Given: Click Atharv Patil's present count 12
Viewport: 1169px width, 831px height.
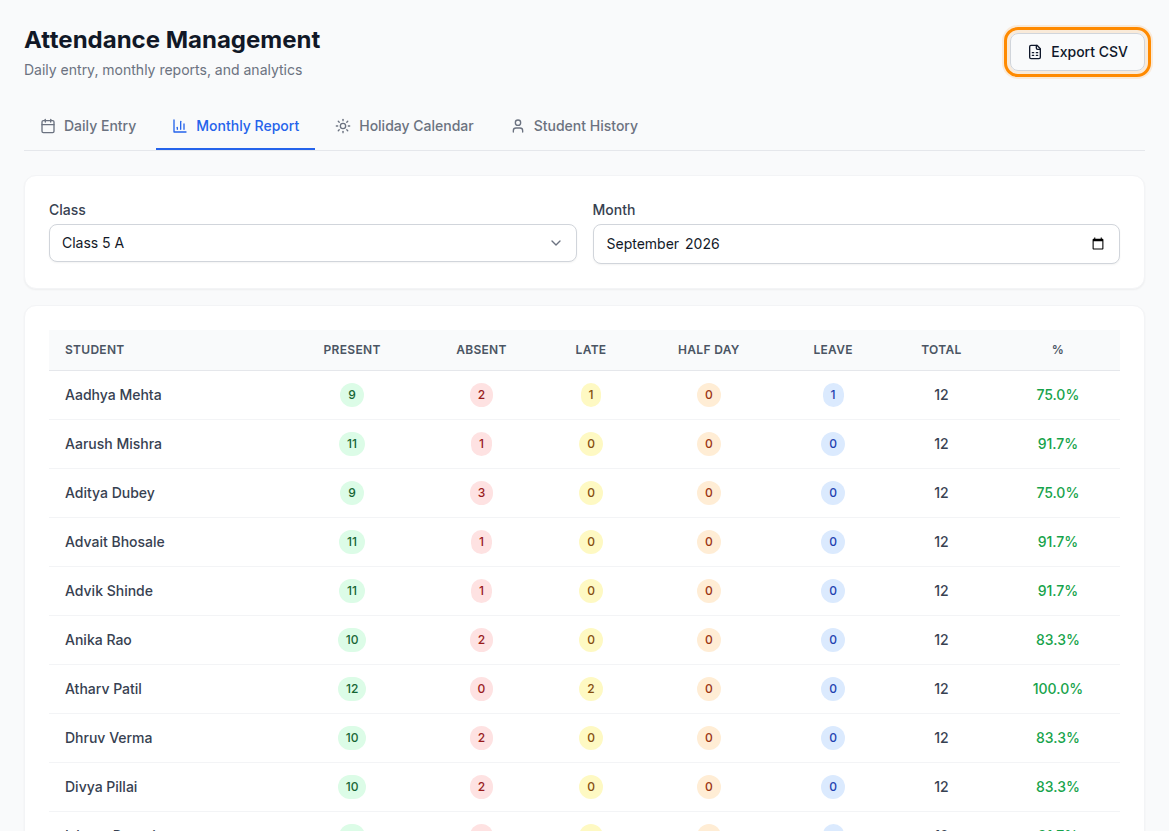Looking at the screenshot, I should 352,689.
